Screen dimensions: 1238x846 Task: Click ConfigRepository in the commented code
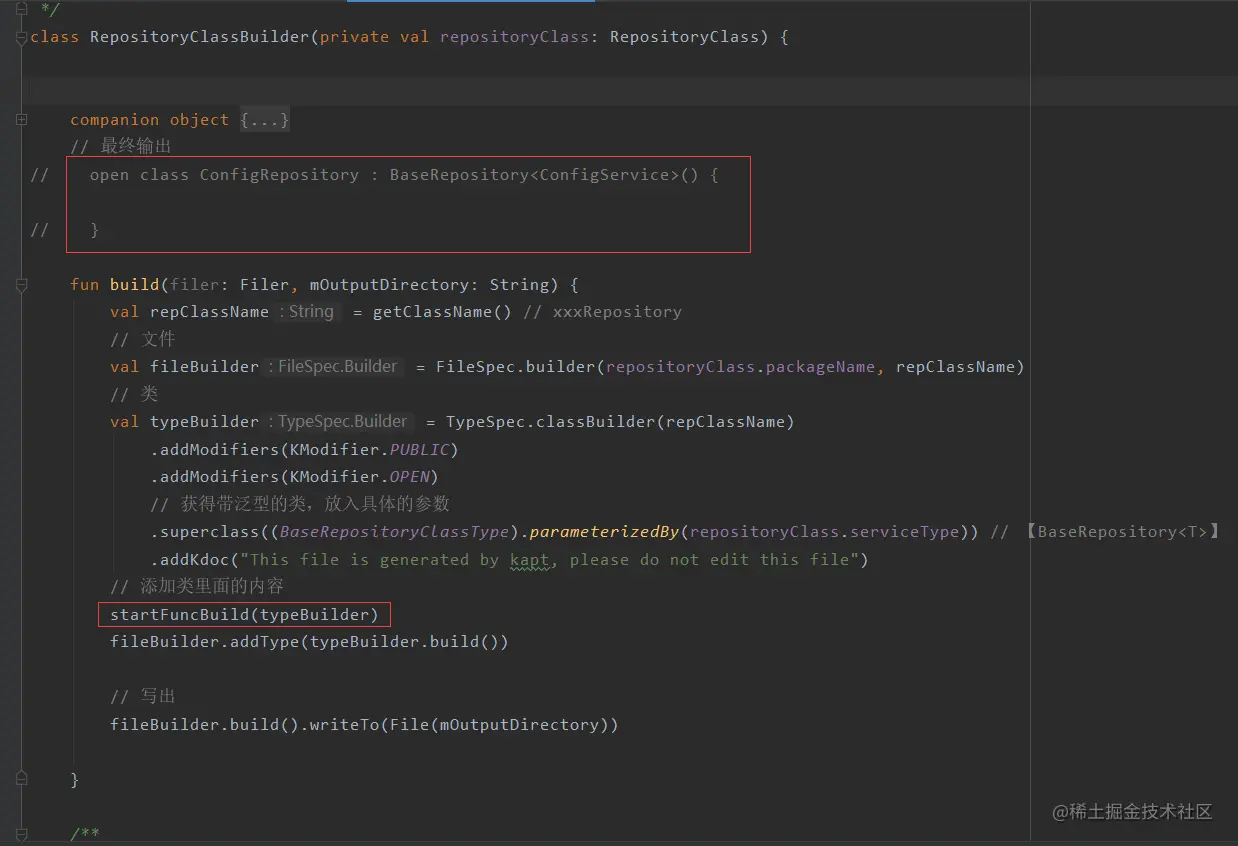pos(279,175)
